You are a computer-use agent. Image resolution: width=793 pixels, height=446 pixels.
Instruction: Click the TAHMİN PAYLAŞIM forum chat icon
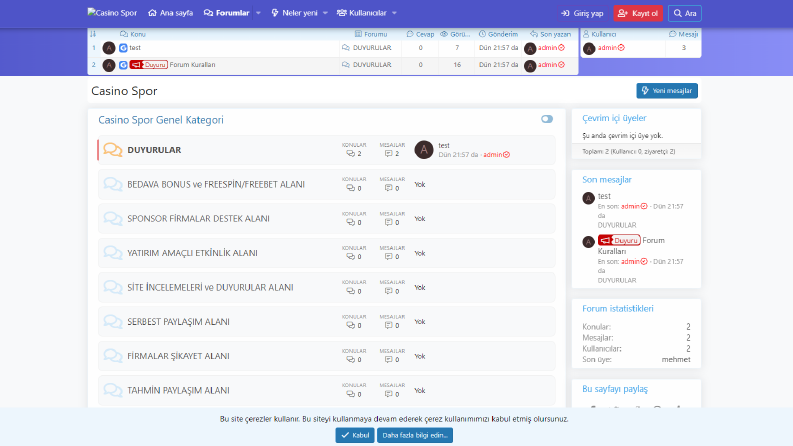tap(113, 390)
